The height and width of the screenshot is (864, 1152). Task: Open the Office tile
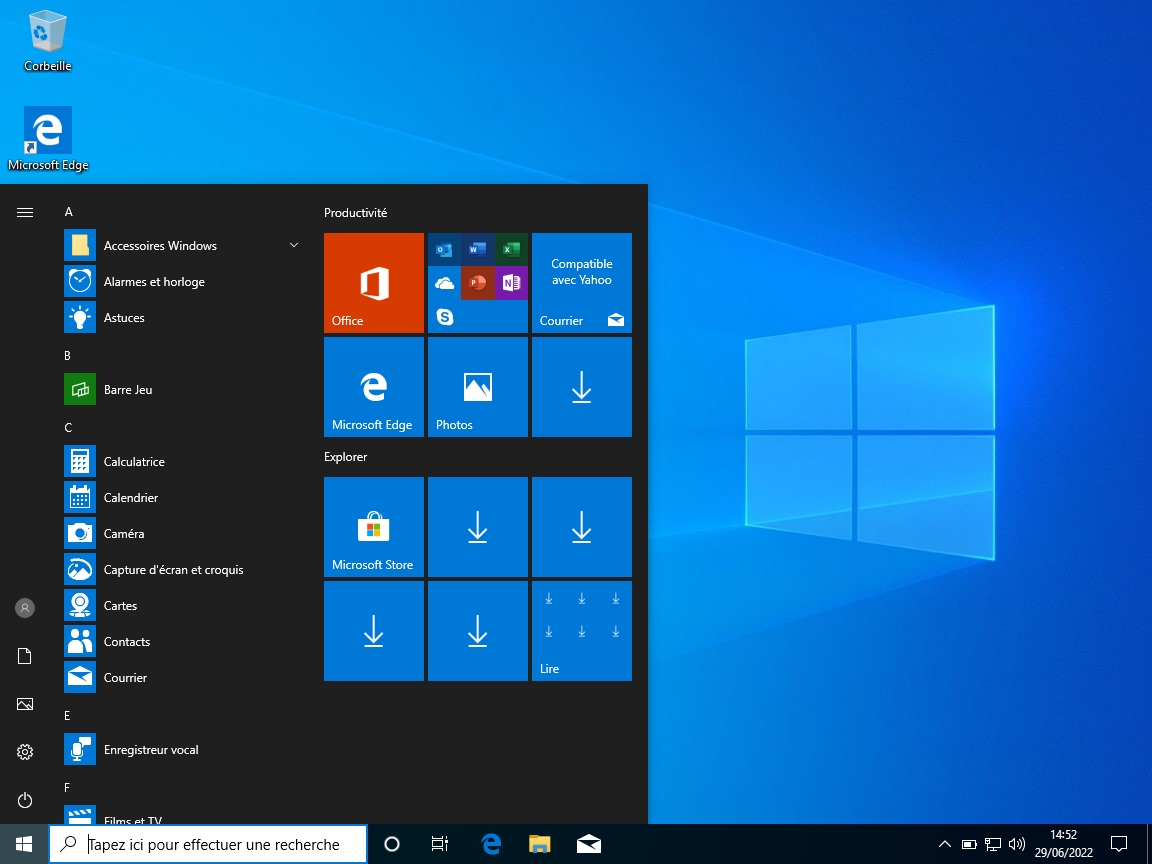373,283
